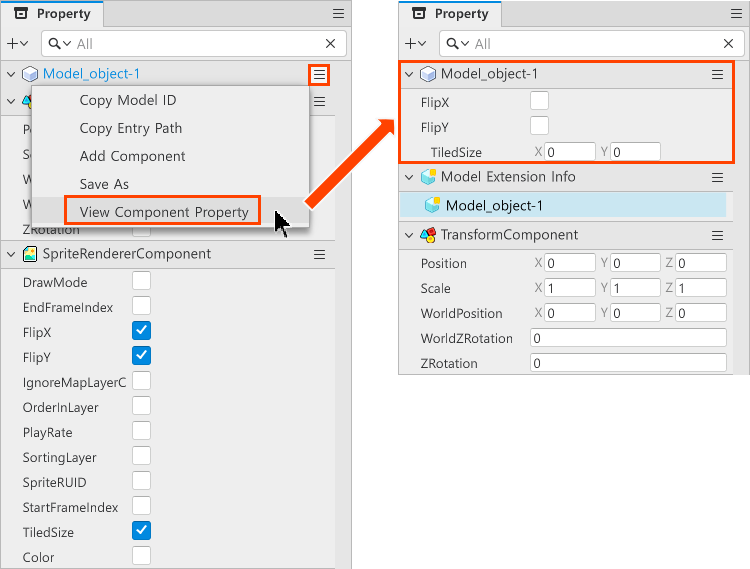
Task: Open the add (+) dropdown in left panel
Action: coord(18,44)
